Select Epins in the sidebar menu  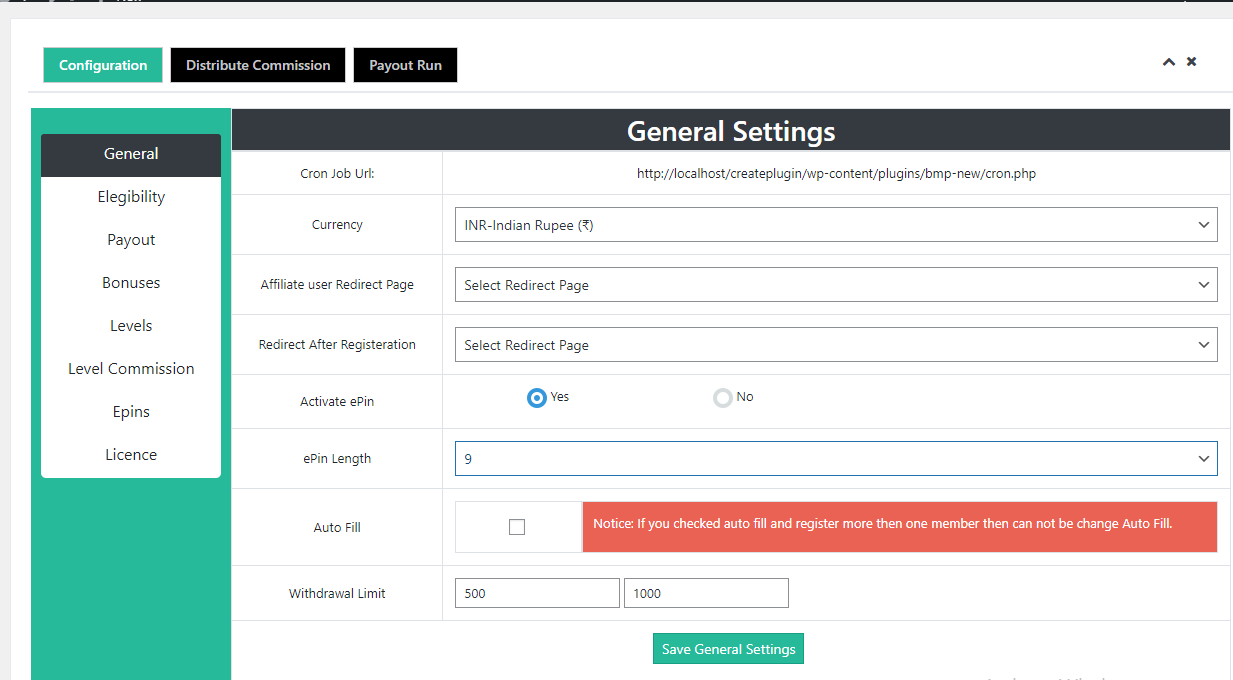(131, 412)
